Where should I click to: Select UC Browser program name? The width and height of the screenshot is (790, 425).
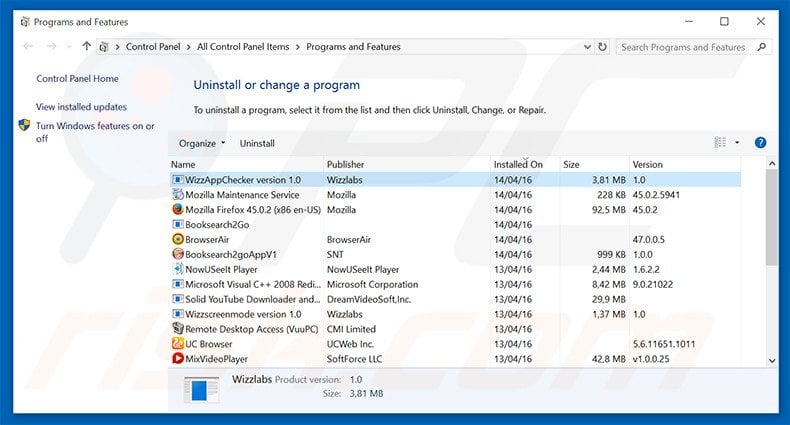[209, 344]
